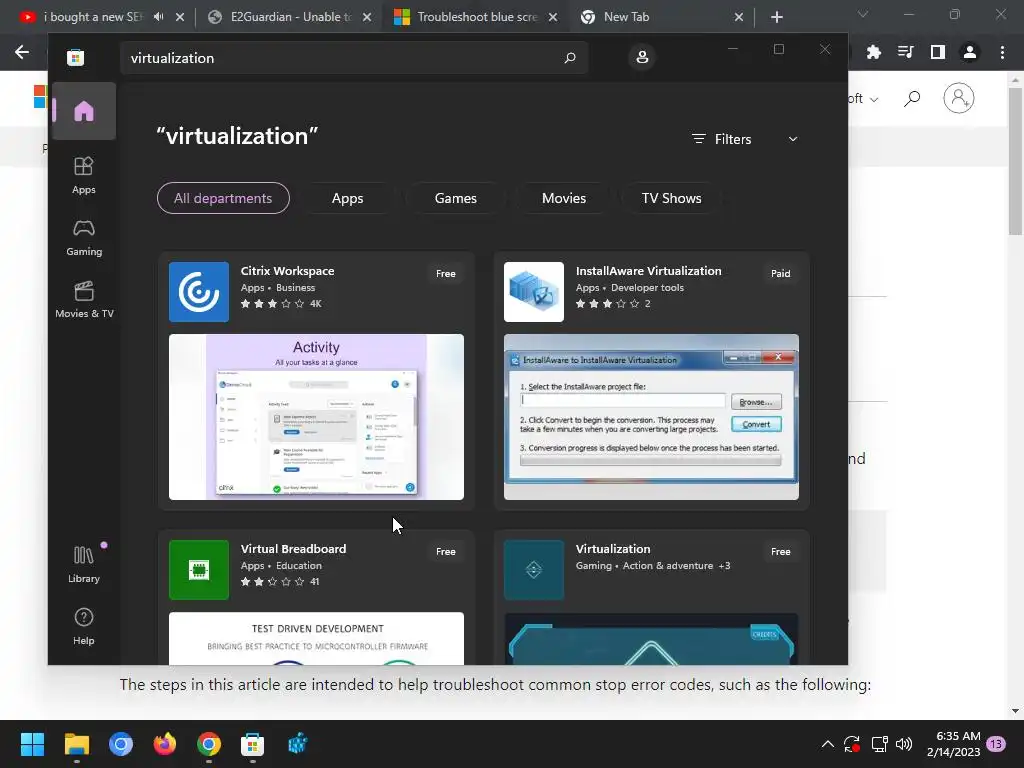The height and width of the screenshot is (768, 1024).
Task: Toggle Chrome side panel icon
Action: coord(937,52)
